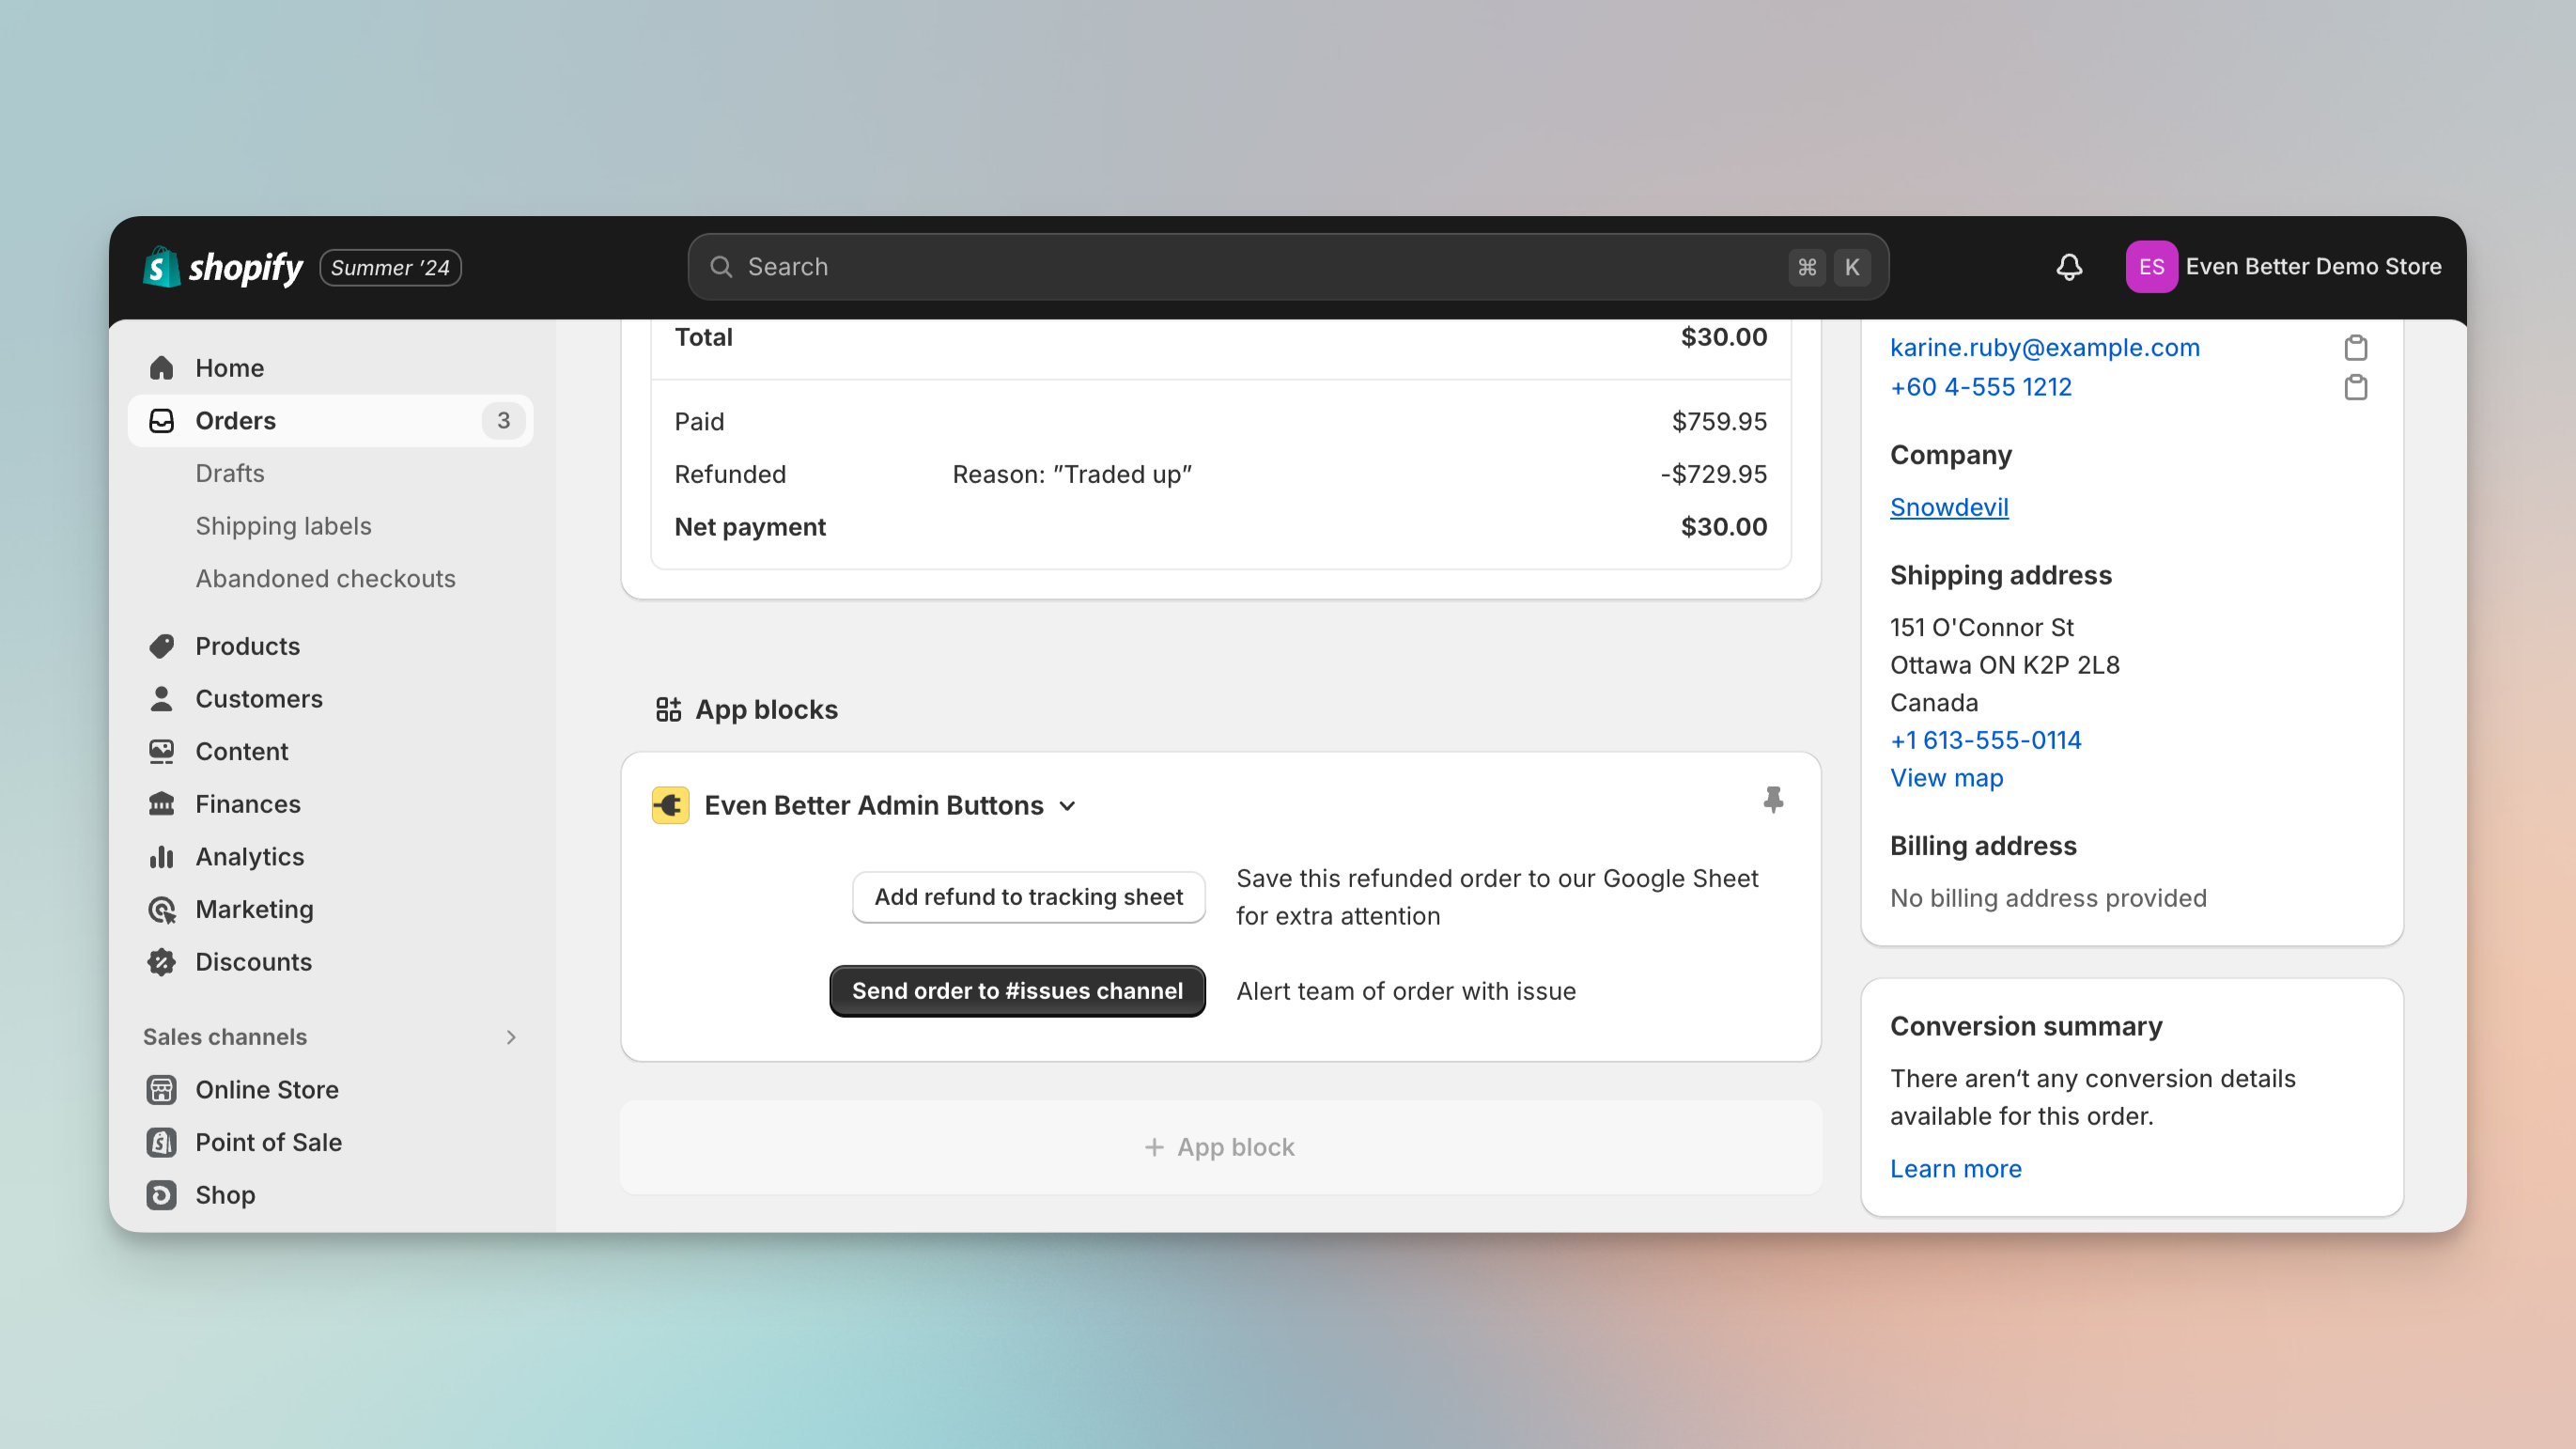This screenshot has height=1449, width=2576.
Task: Click the Finances bank icon
Action: [162, 804]
